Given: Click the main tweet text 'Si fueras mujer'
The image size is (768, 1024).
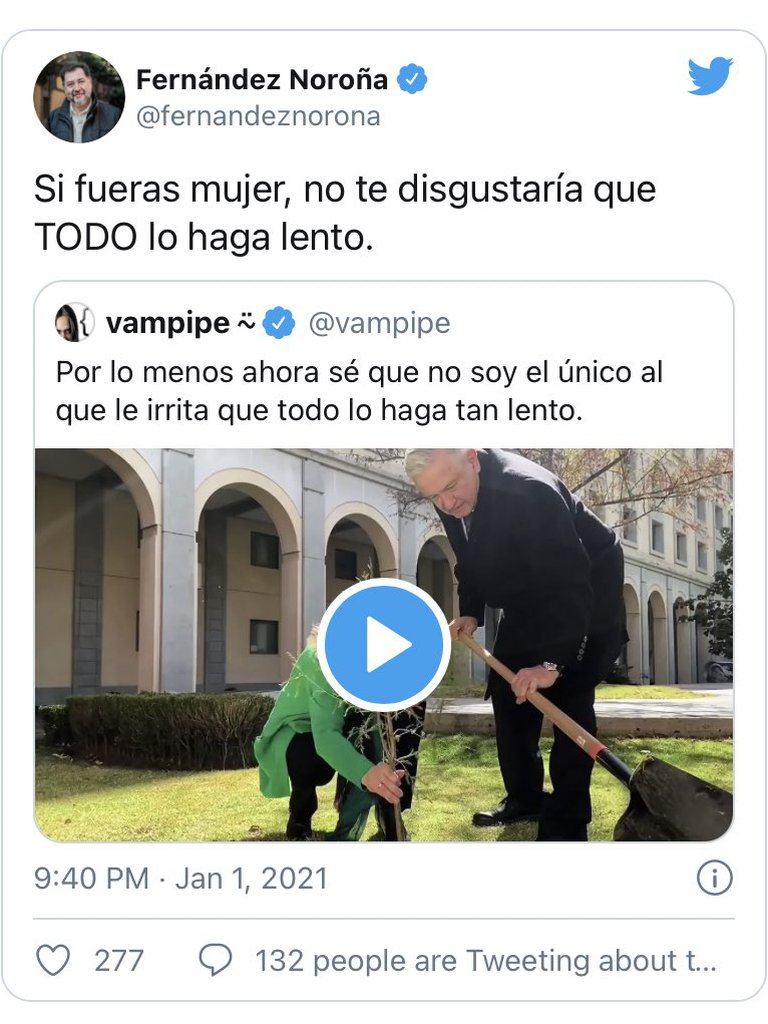Looking at the screenshot, I should 345,213.
